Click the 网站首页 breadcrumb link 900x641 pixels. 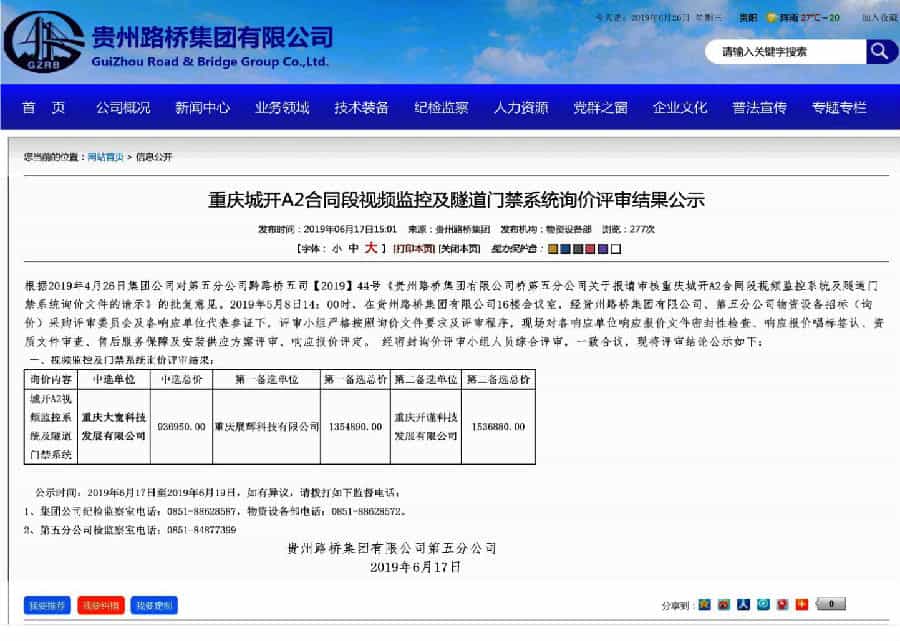click(x=105, y=157)
